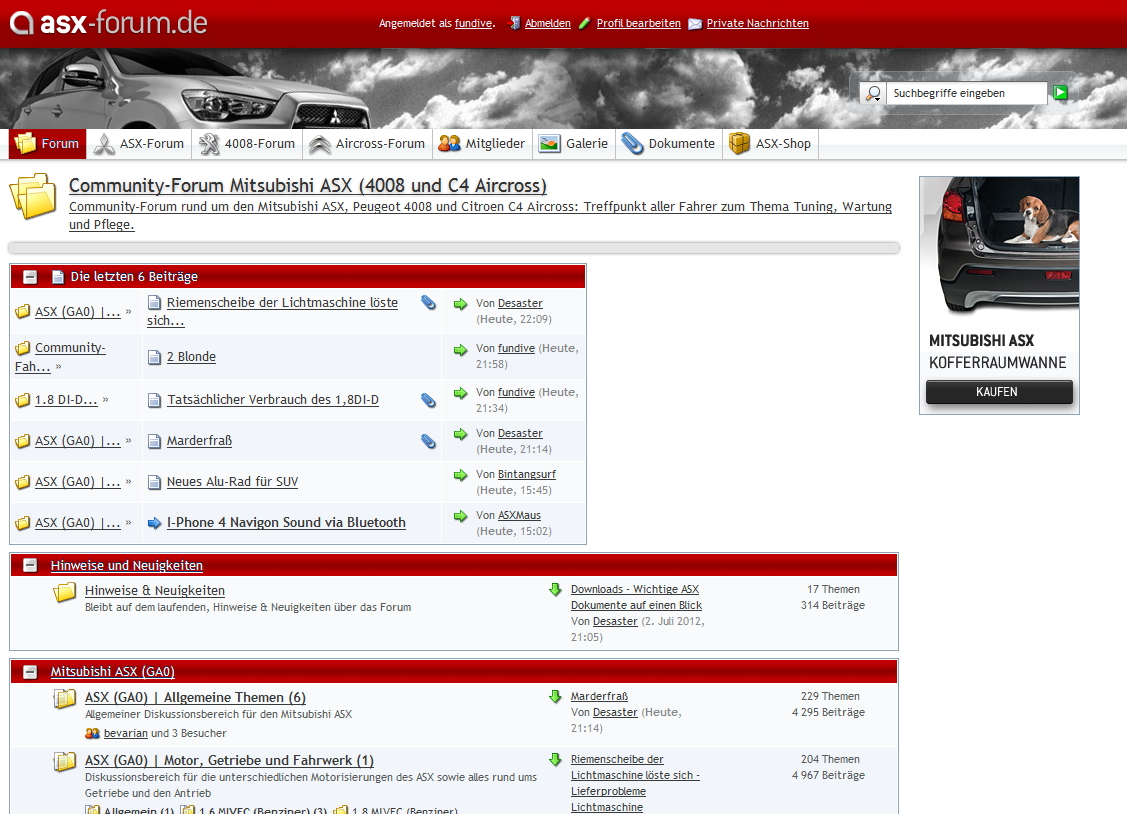Collapse the Hinweise und Neuigkeiten category

point(30,565)
